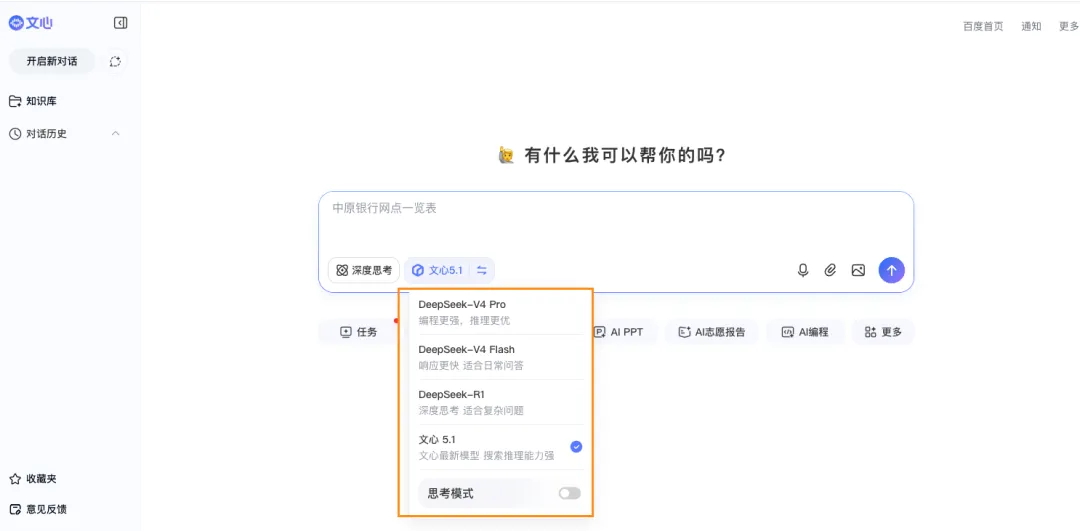1080x531 pixels.
Task: Click the 文心最新模型 搜索推理能力强 description
Action: coord(486,456)
